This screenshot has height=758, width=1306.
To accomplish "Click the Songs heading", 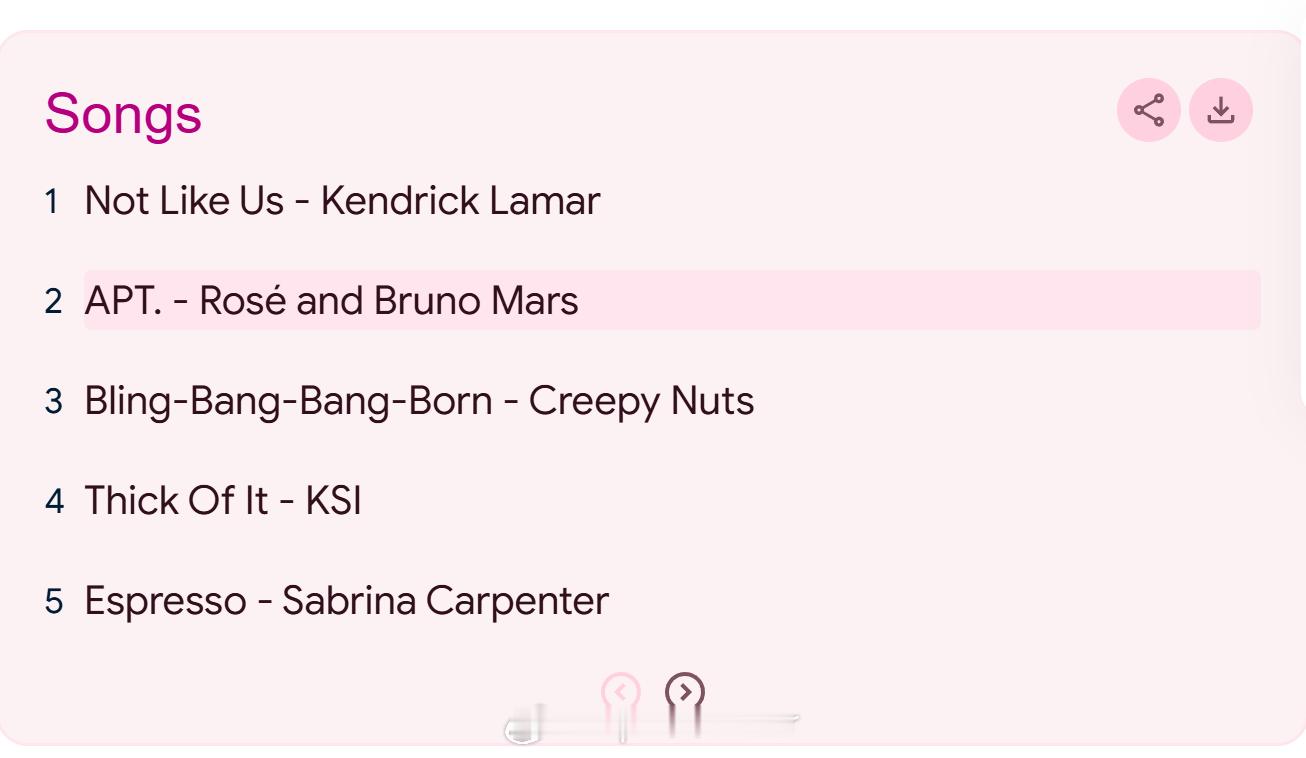I will coord(123,113).
